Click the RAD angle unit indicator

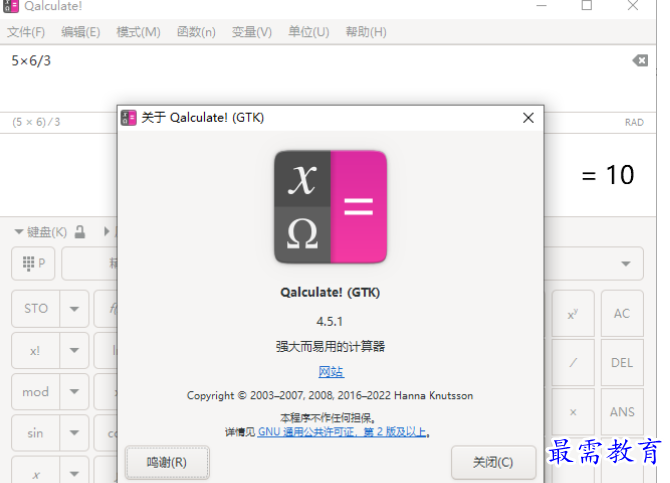634,123
